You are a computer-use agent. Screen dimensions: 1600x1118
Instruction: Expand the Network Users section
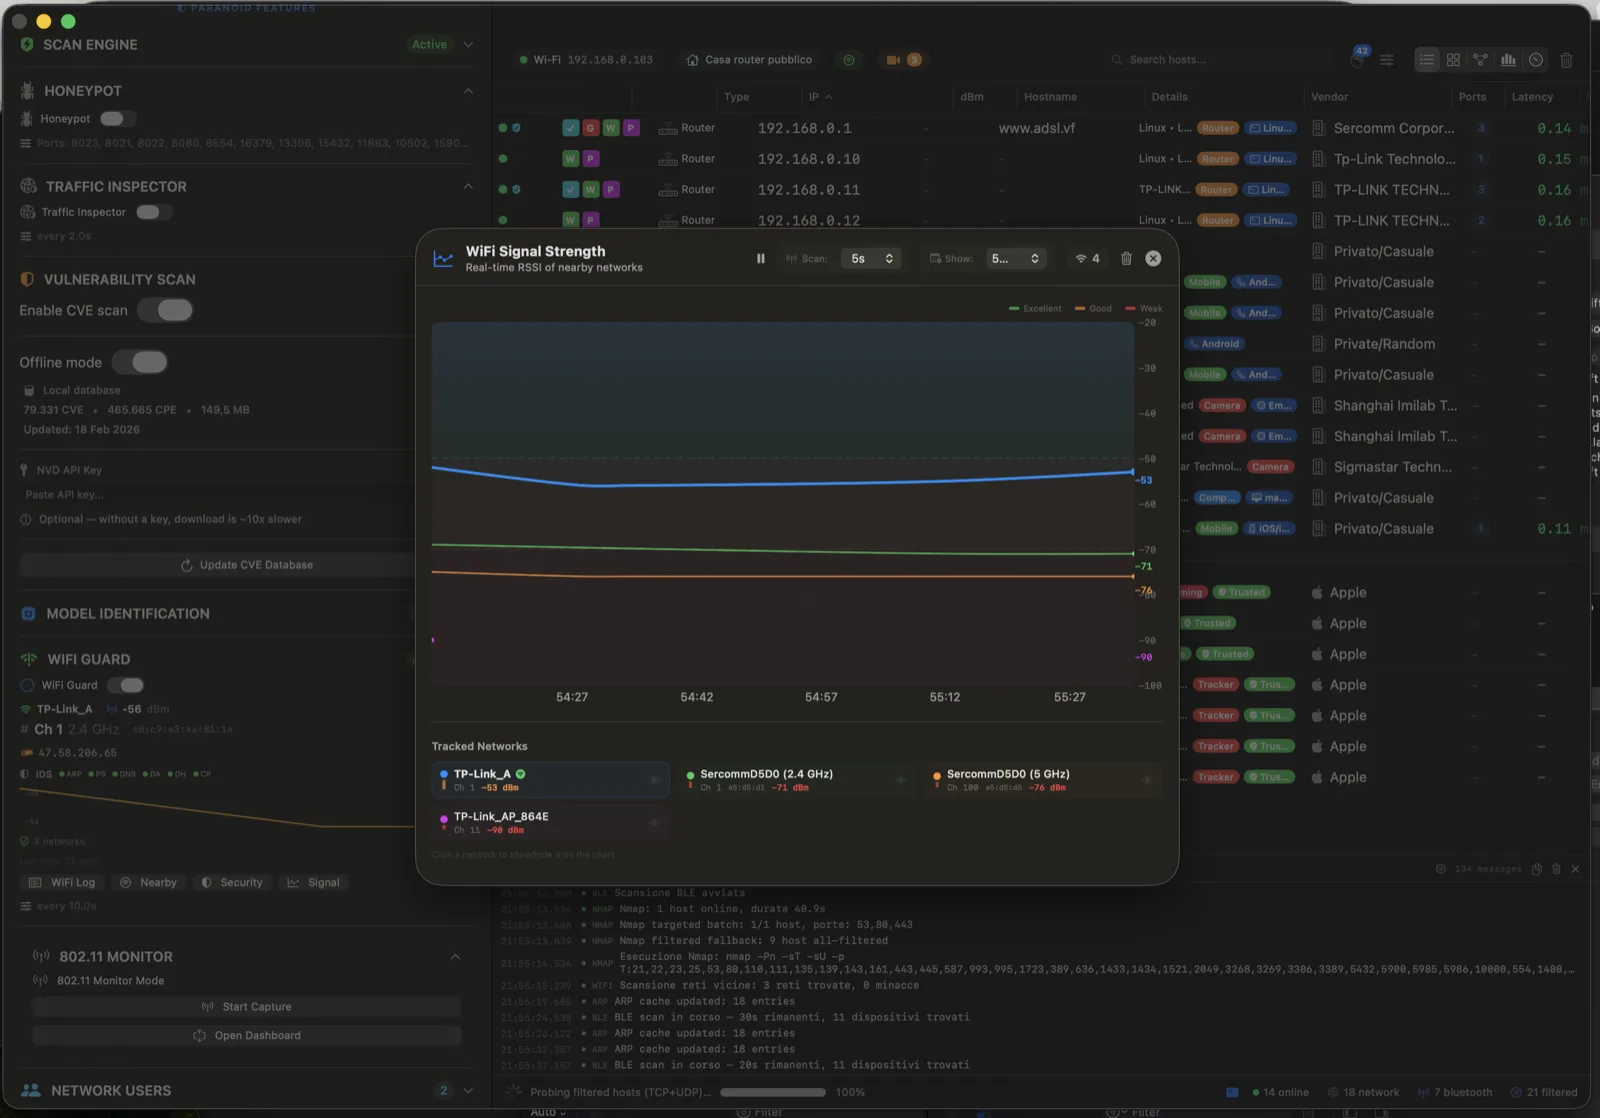click(468, 1091)
